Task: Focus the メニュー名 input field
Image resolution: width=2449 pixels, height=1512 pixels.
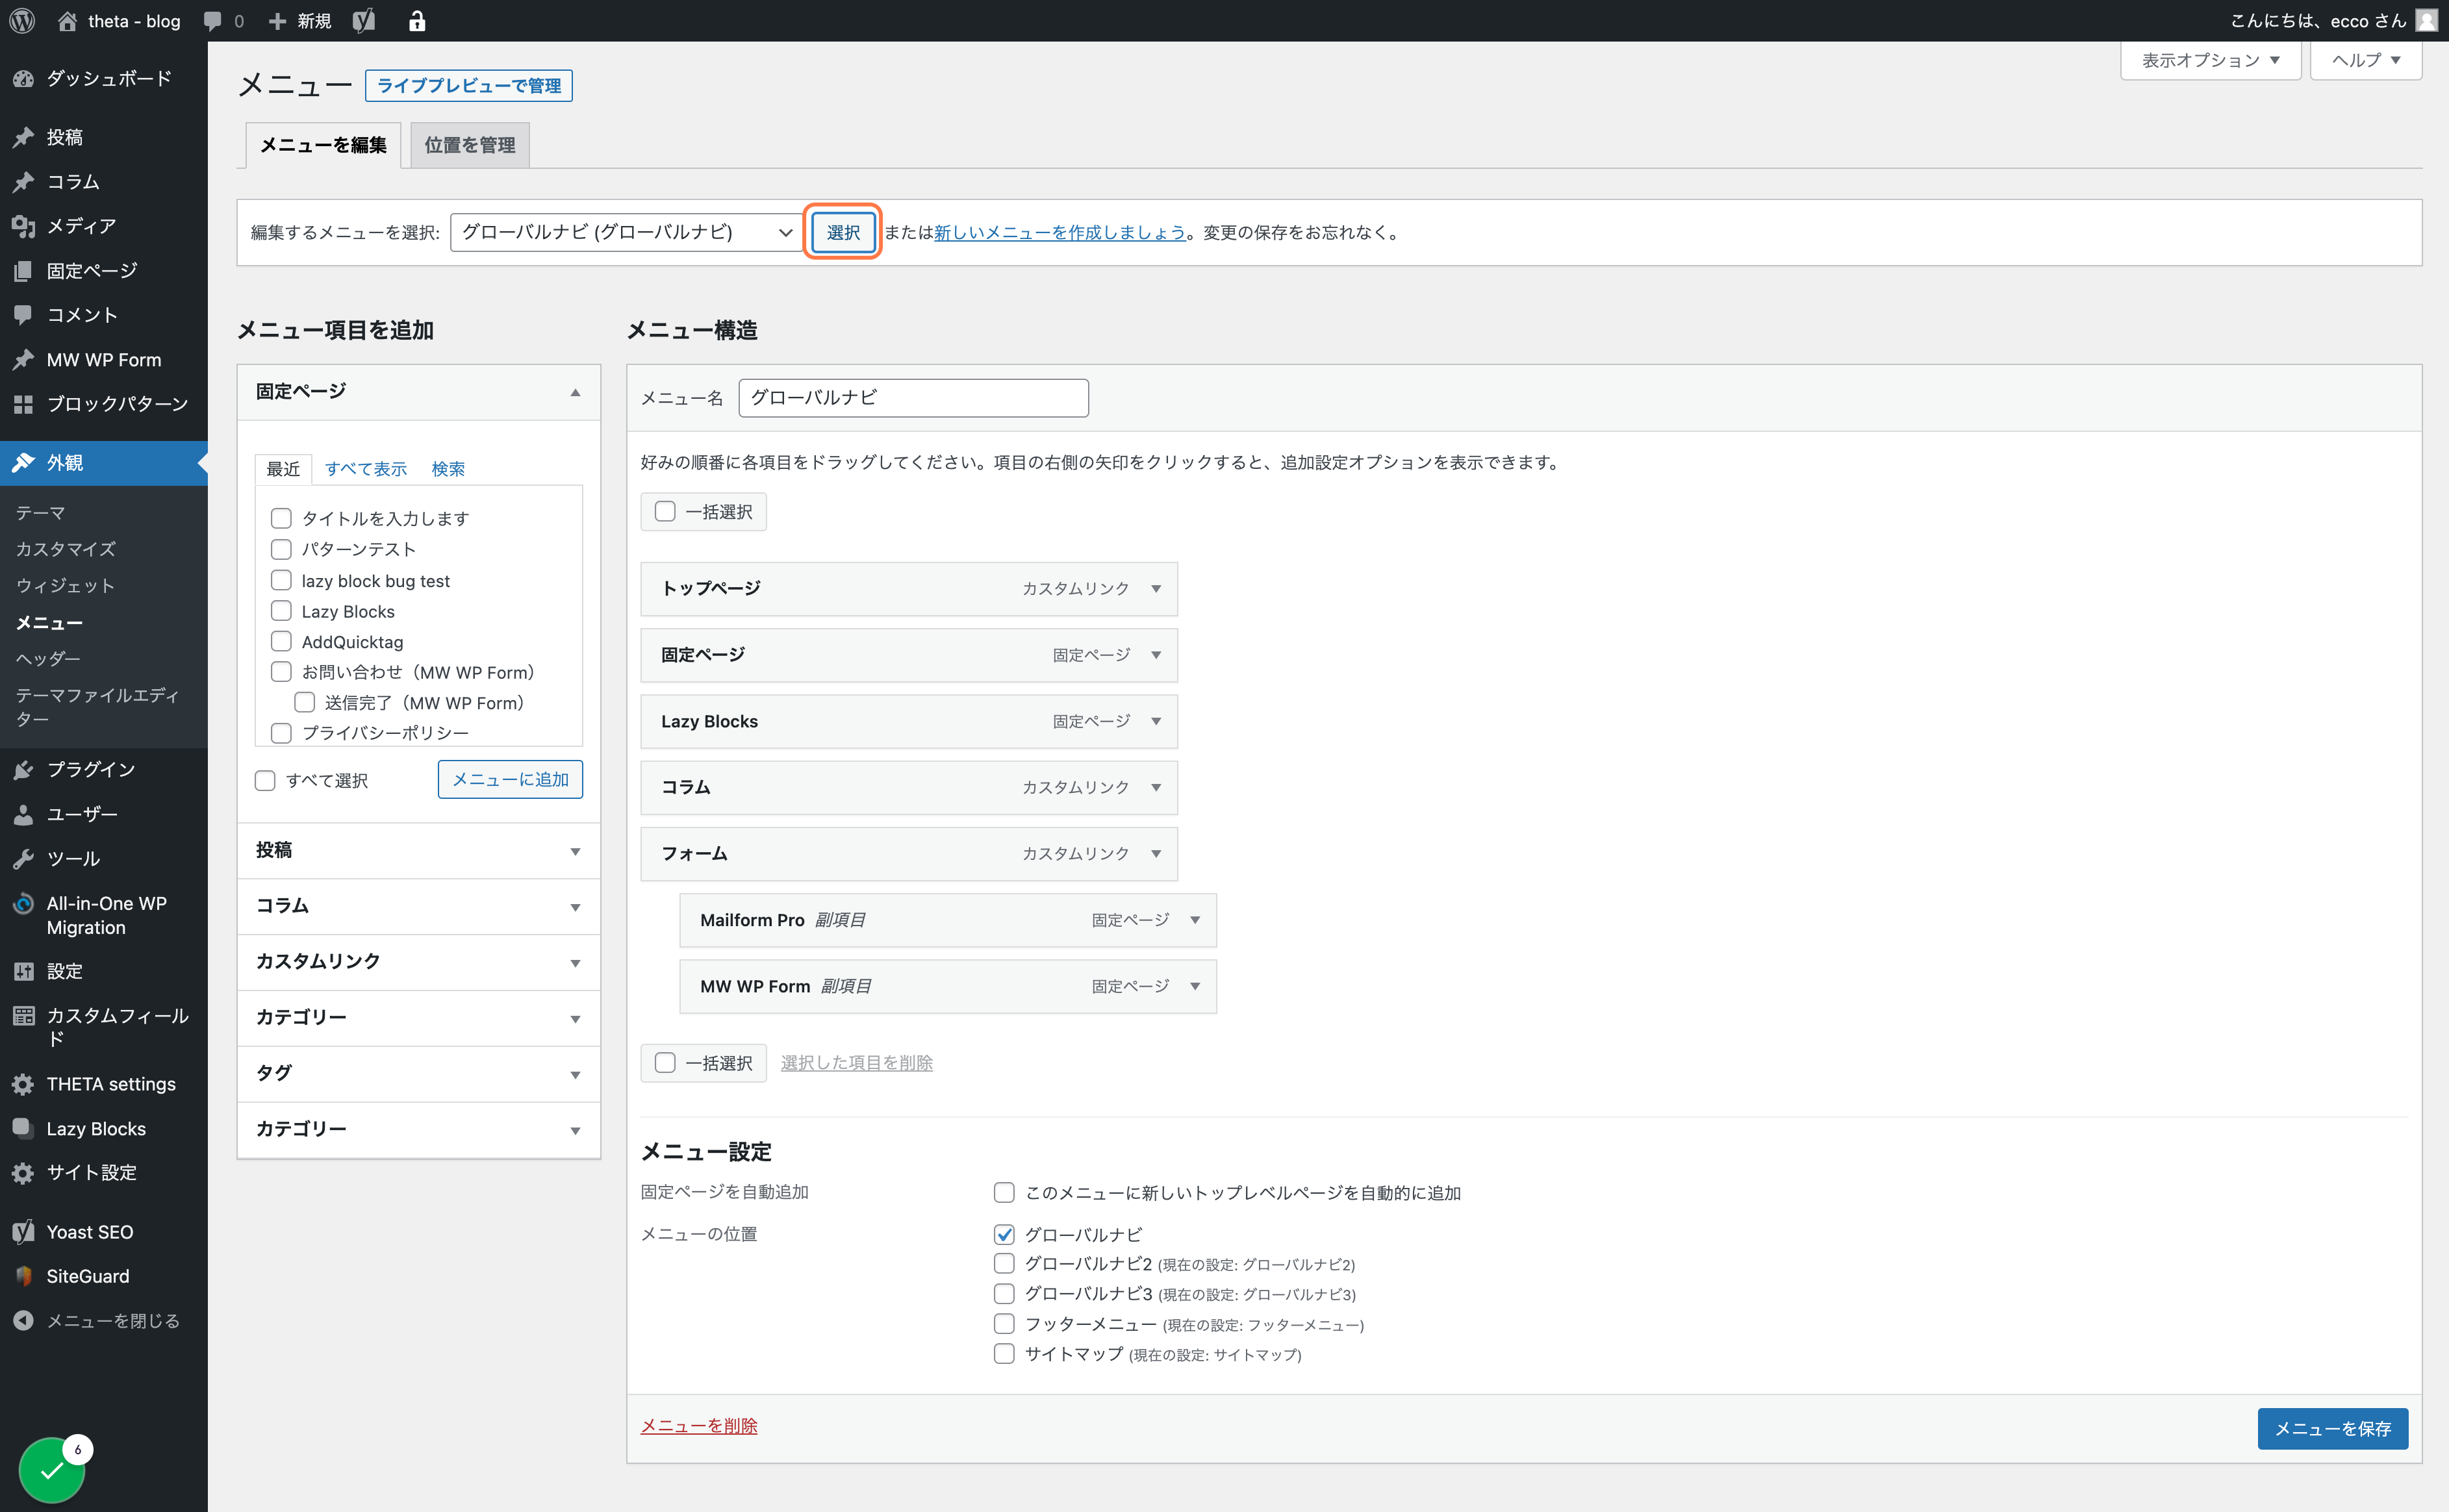Action: click(x=913, y=398)
